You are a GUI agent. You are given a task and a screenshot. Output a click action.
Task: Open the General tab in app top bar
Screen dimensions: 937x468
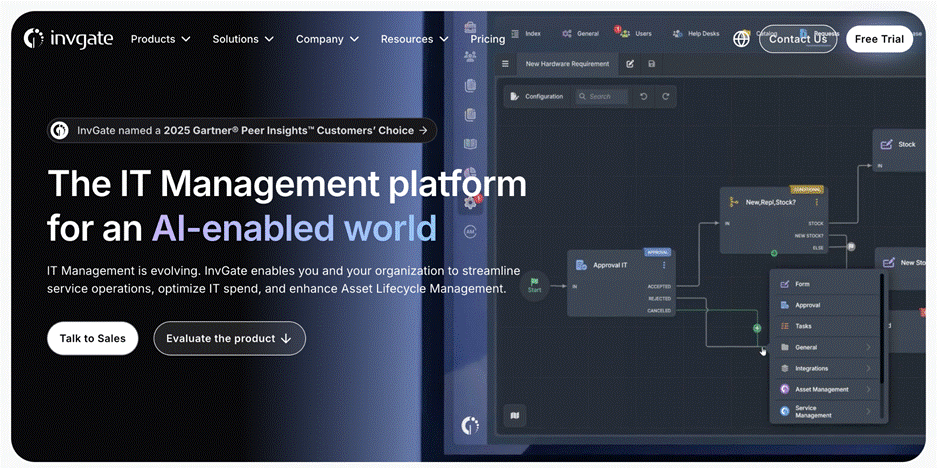pos(580,33)
